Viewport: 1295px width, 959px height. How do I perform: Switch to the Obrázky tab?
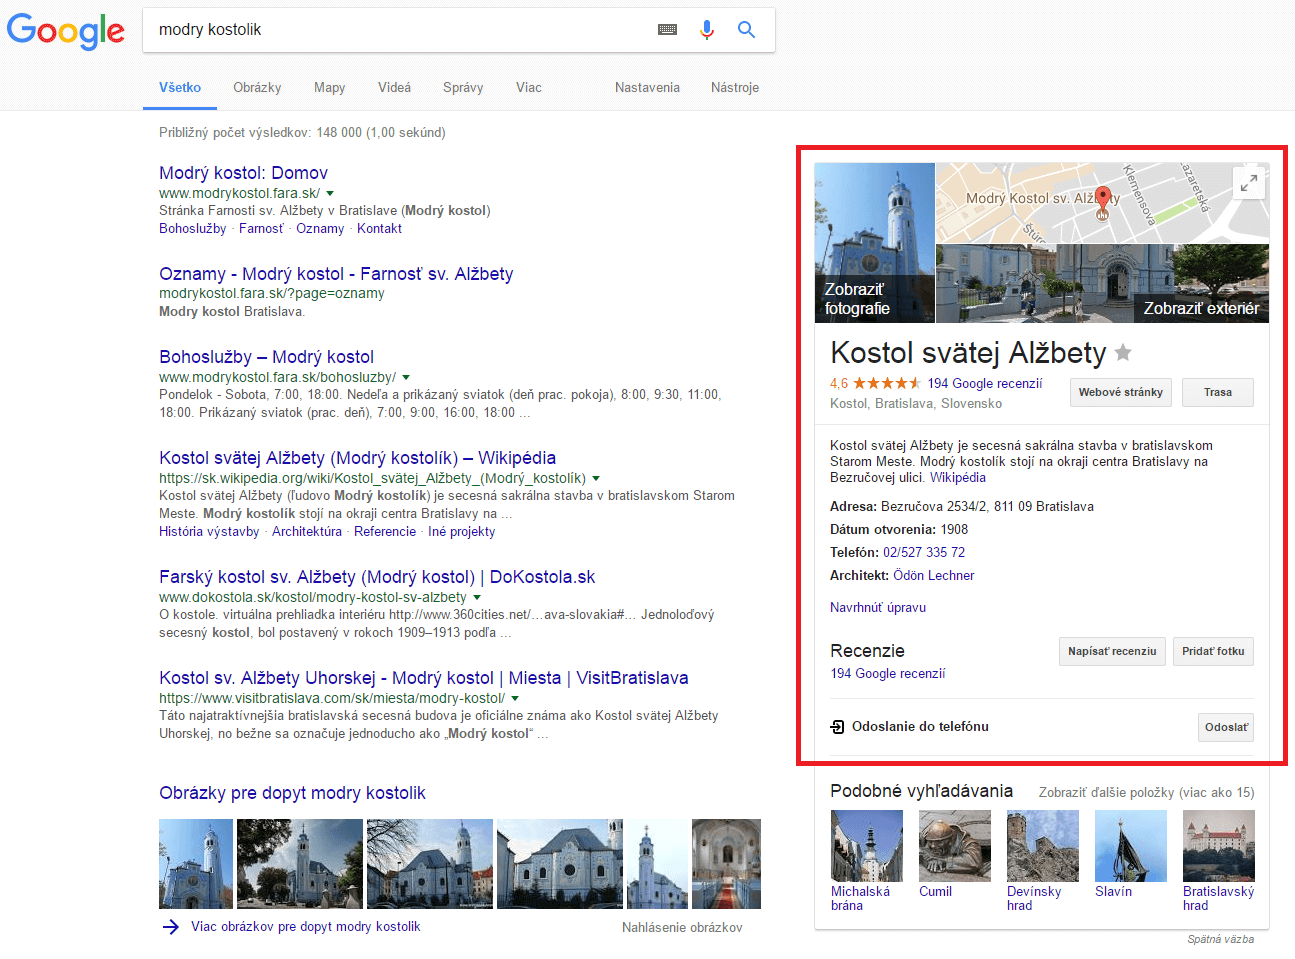(257, 88)
